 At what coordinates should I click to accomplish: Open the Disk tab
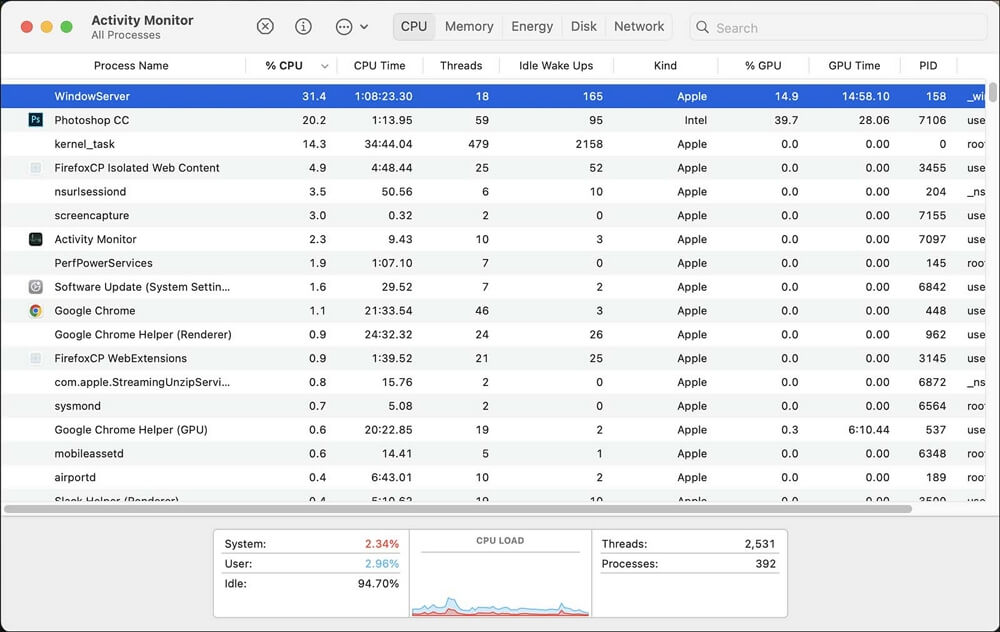point(584,27)
